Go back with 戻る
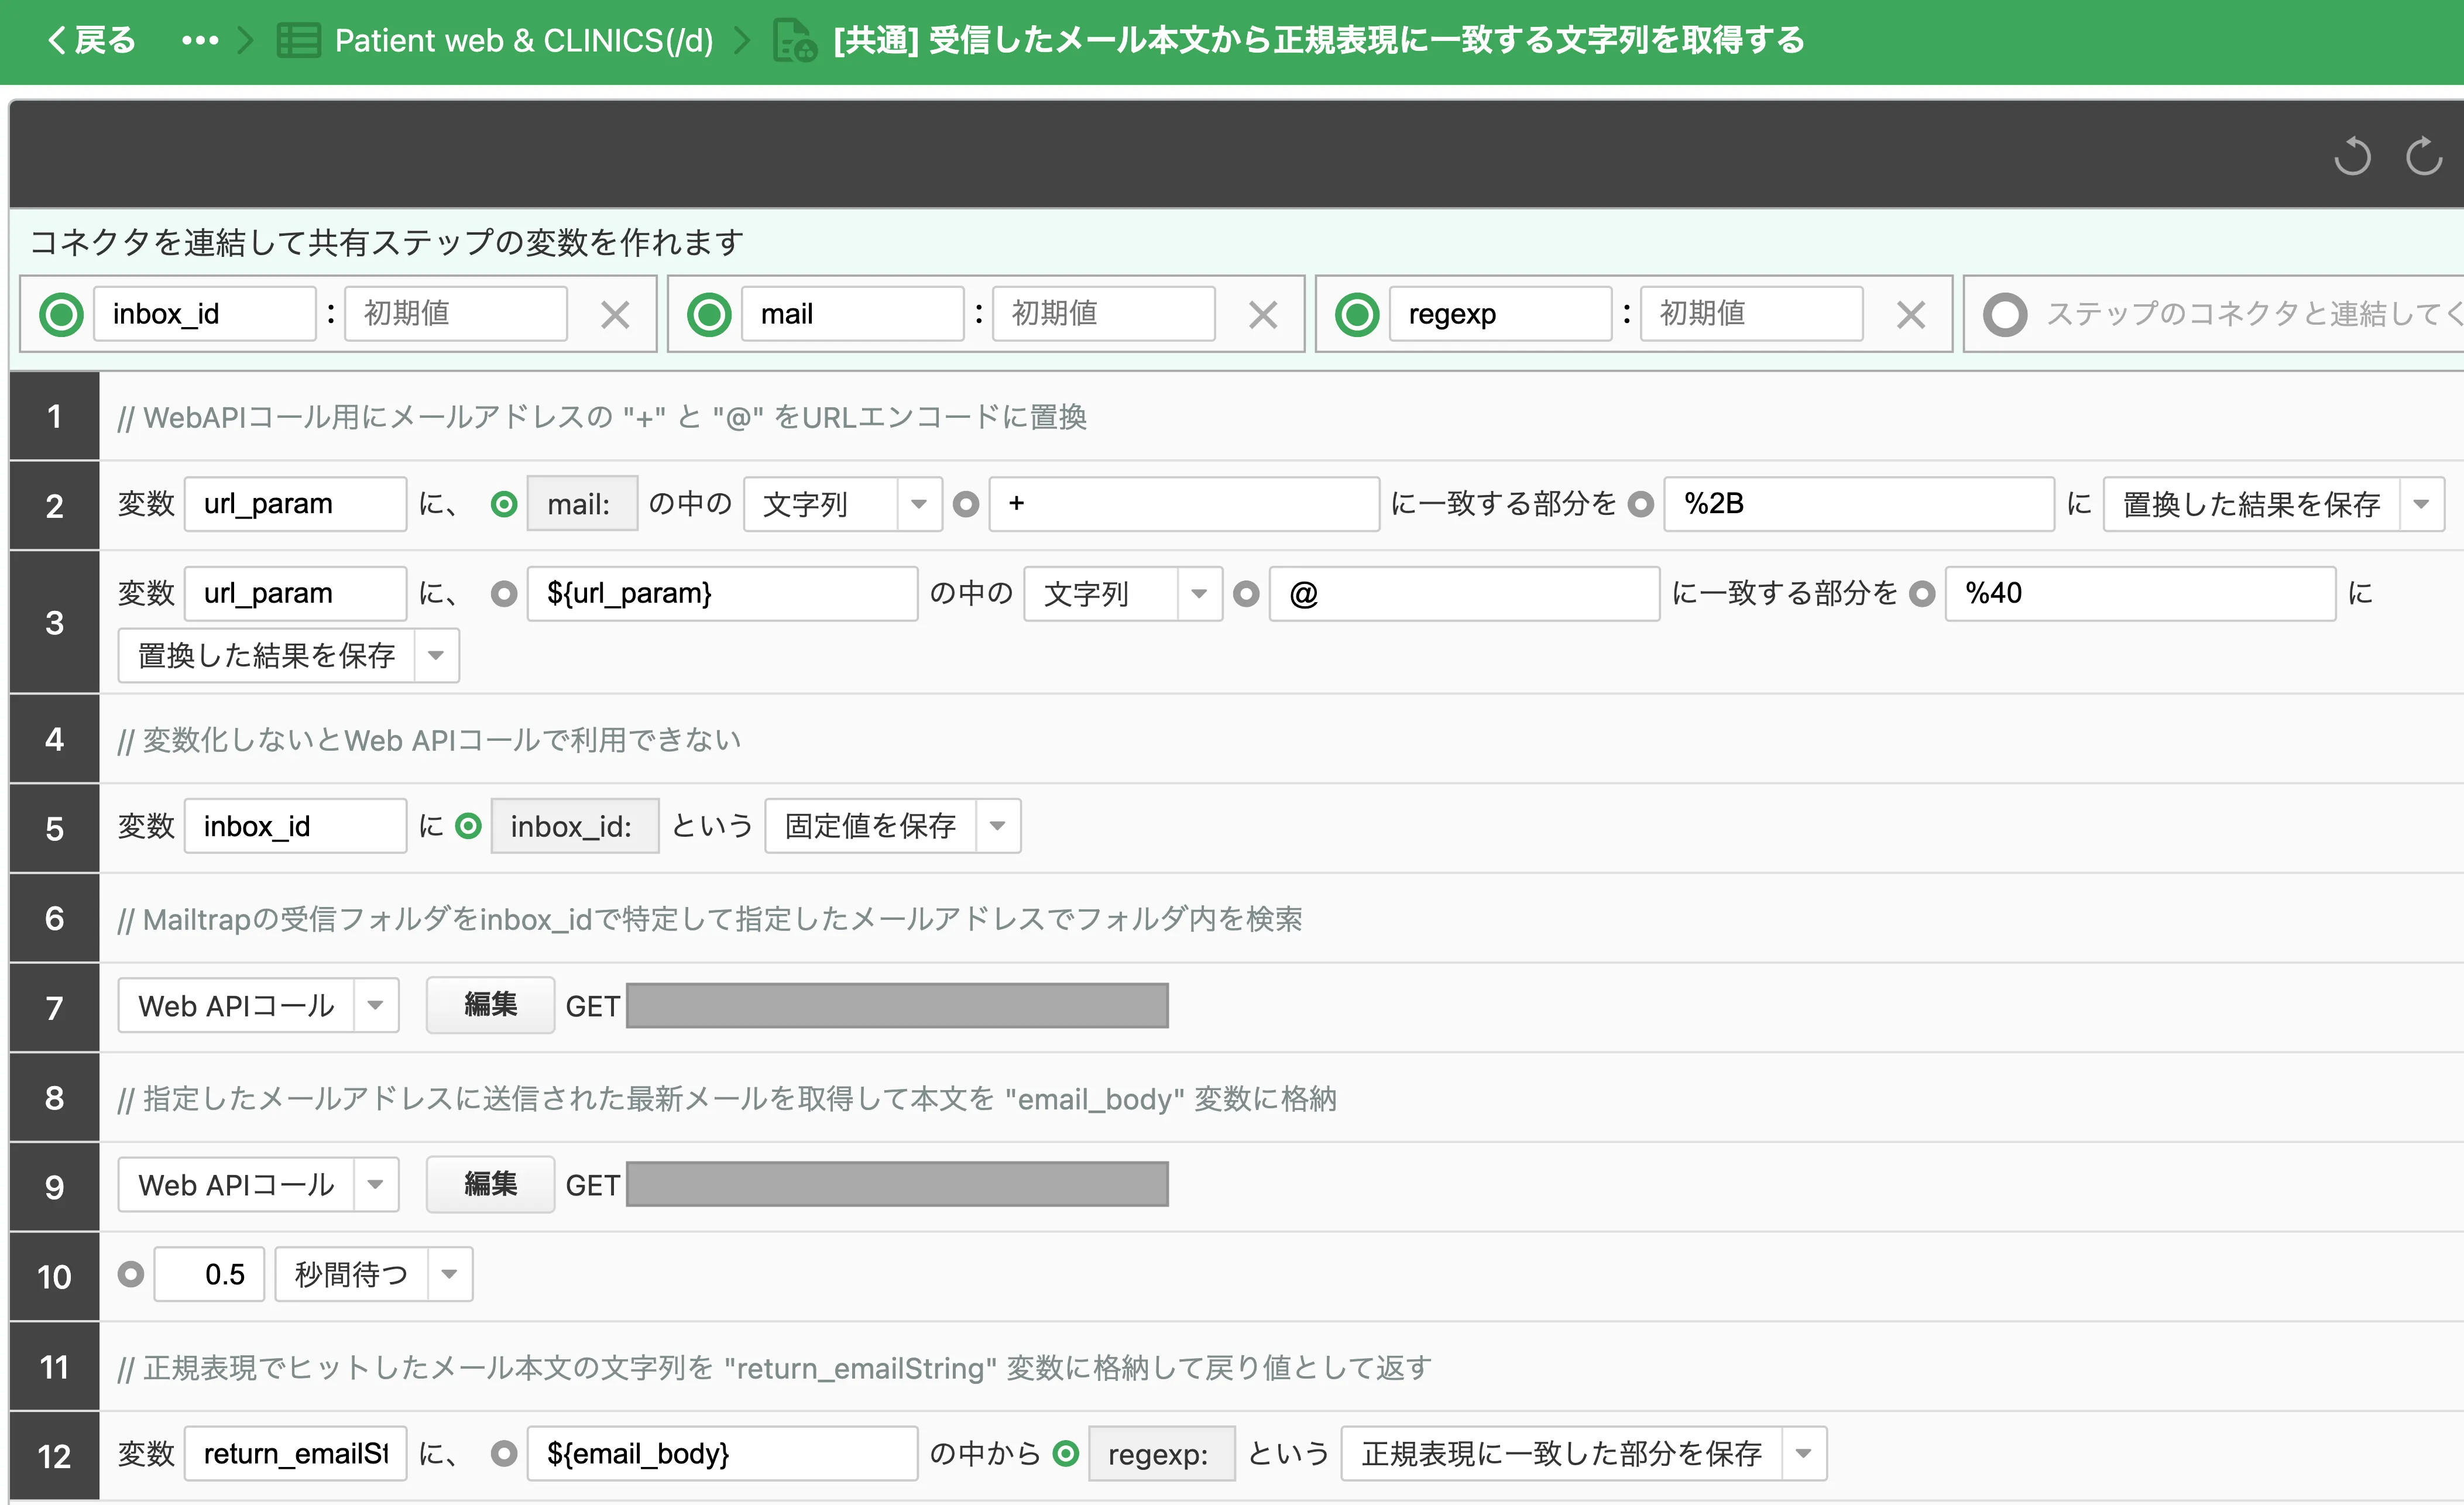This screenshot has width=2464, height=1505. [92, 40]
